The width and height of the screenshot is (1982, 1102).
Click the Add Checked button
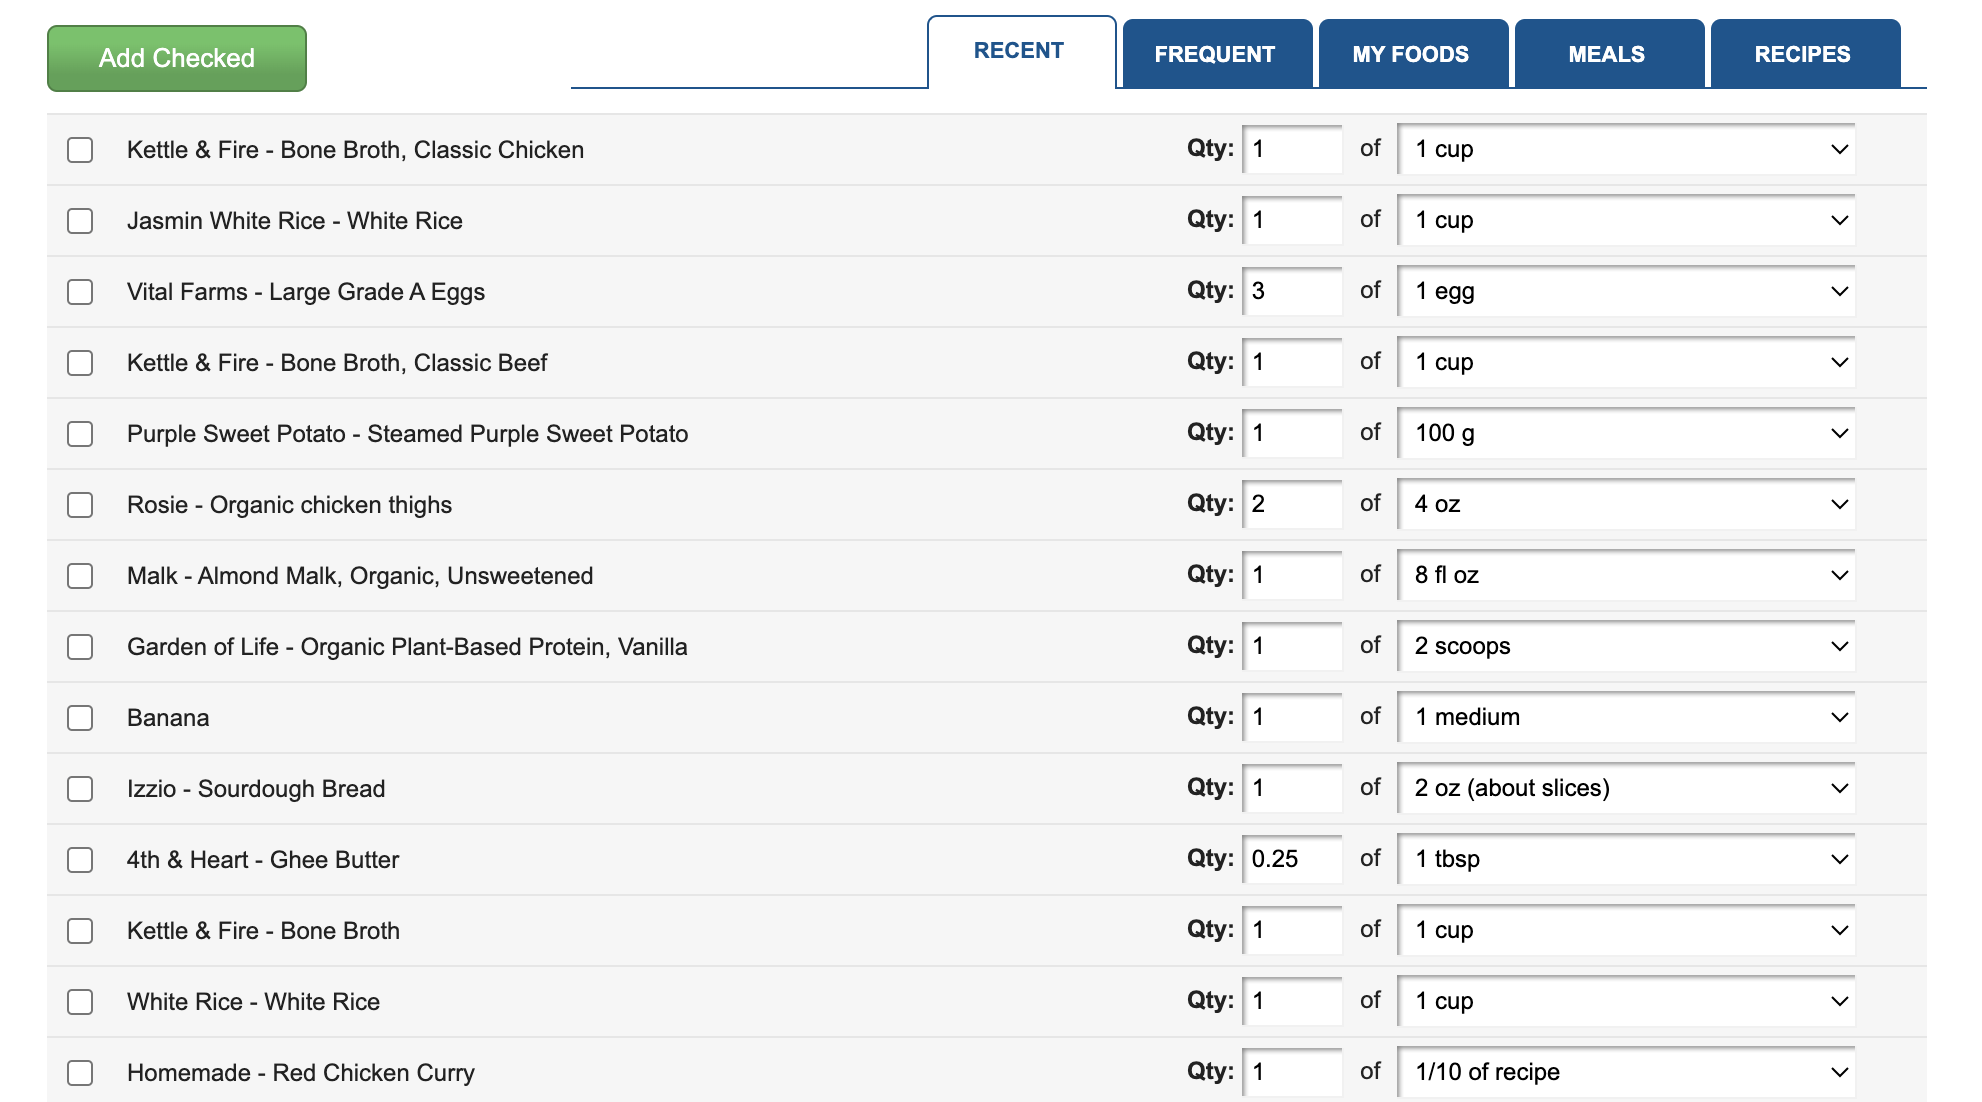coord(177,58)
